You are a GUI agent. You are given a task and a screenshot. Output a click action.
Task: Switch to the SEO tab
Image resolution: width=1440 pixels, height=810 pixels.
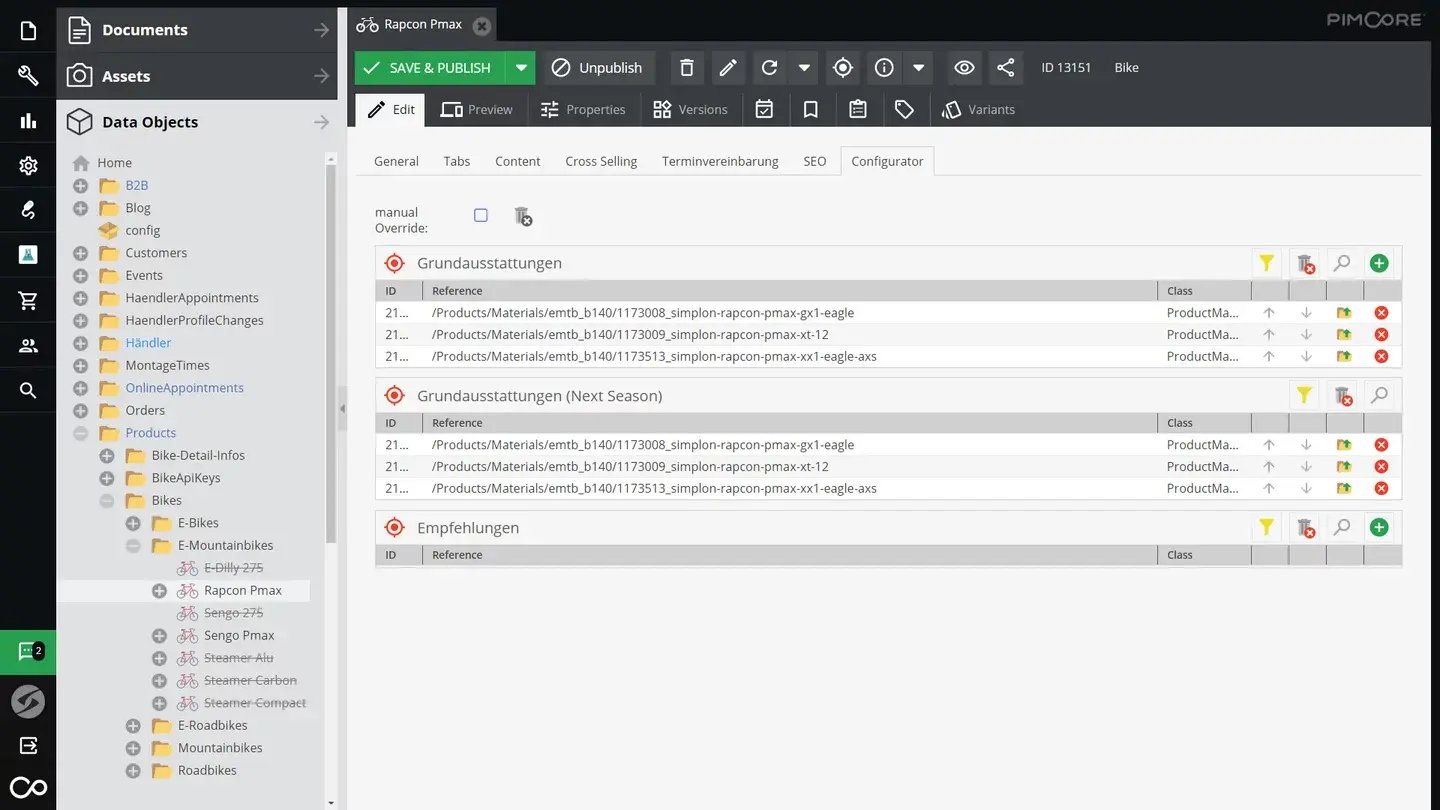click(x=815, y=161)
